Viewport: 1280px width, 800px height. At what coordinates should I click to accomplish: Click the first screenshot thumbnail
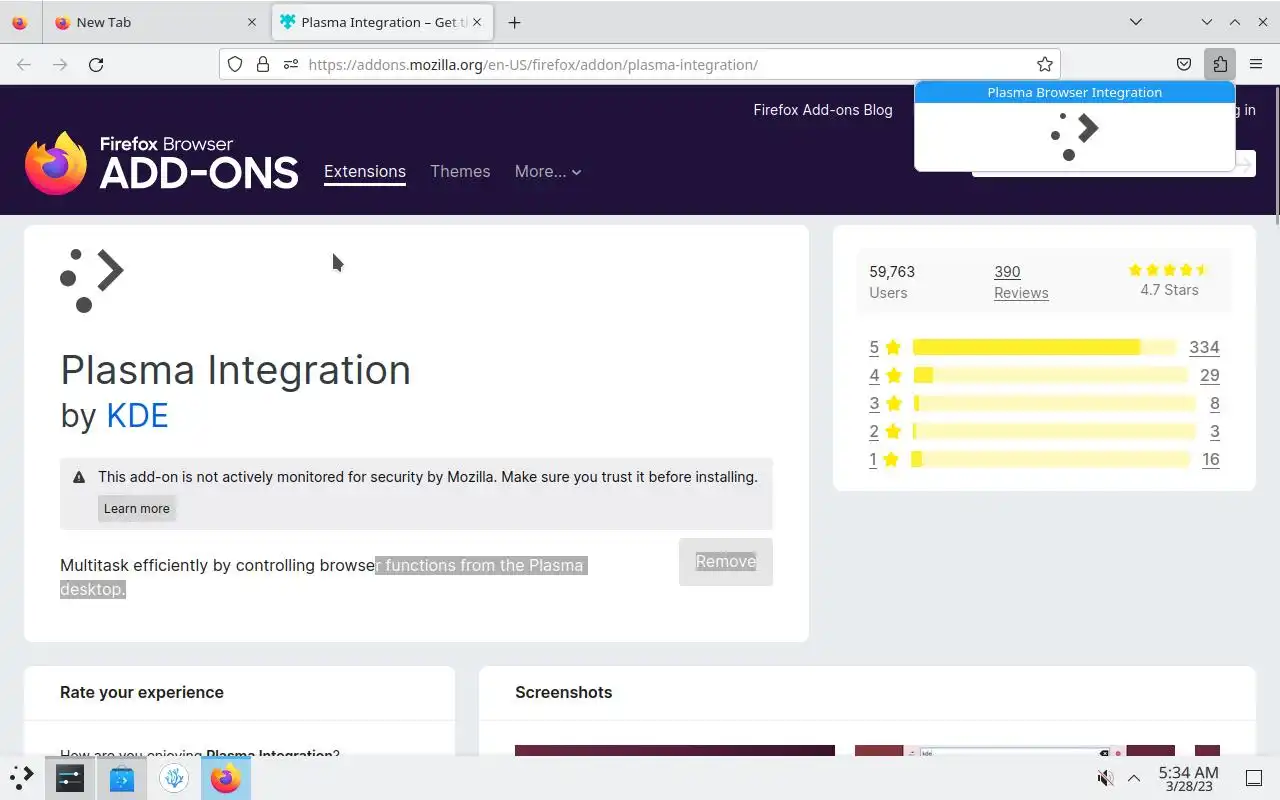[675, 750]
